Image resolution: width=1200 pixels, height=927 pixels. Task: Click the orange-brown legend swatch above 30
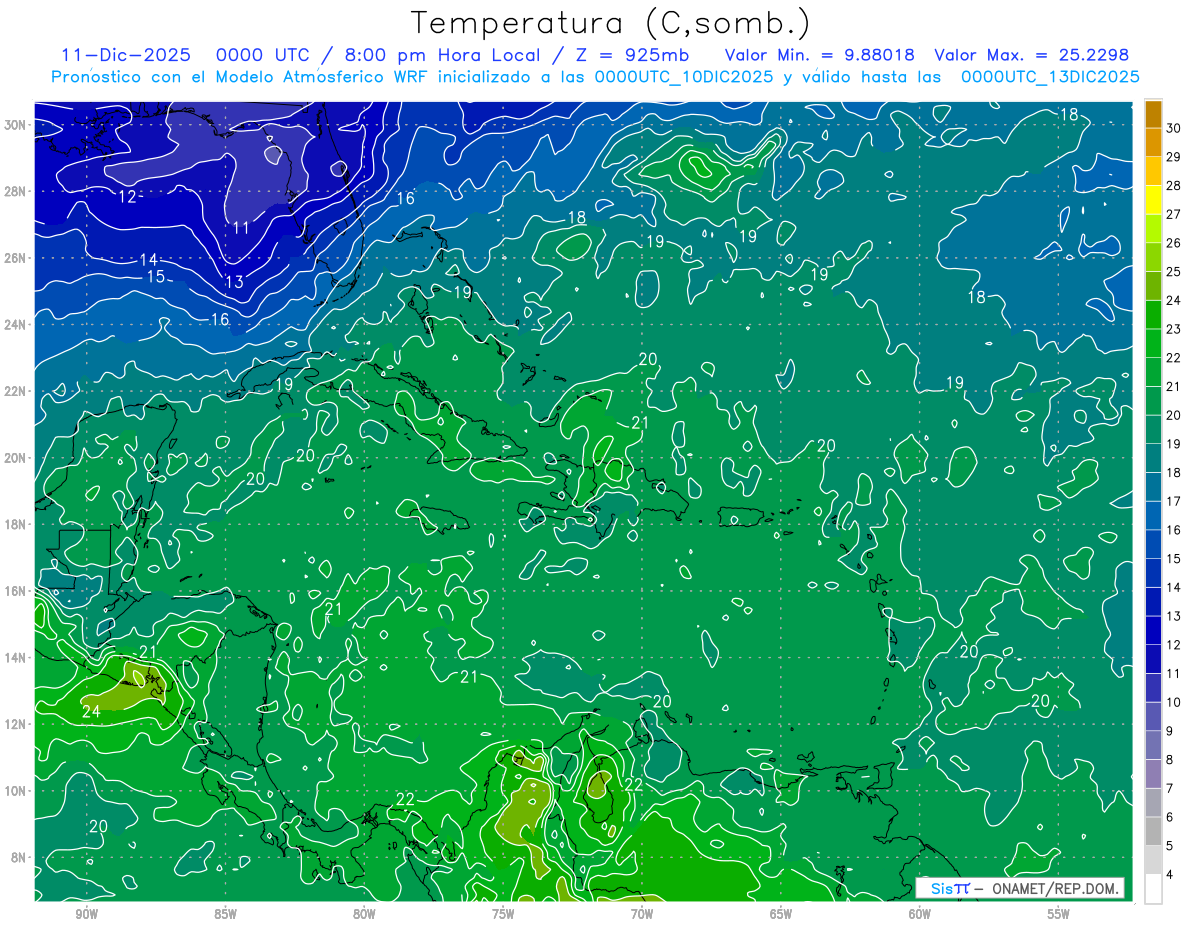(1153, 114)
